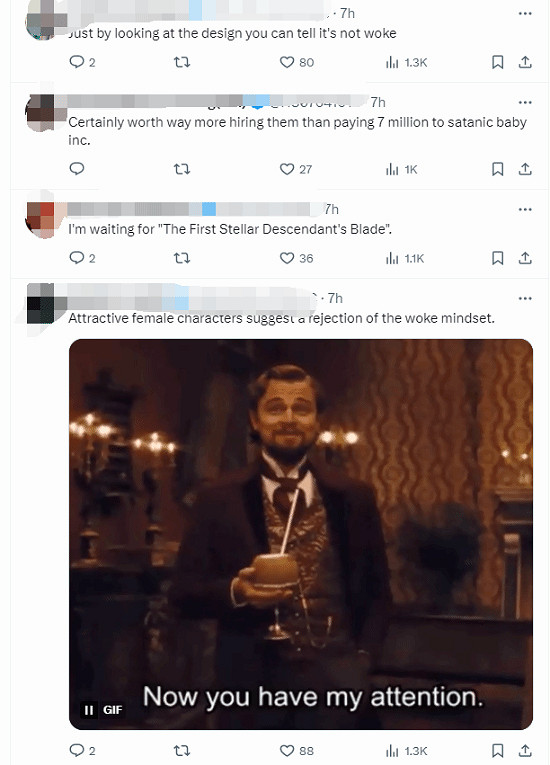Retweet the "not woke" design tweet
The height and width of the screenshot is (765, 550).
182,62
